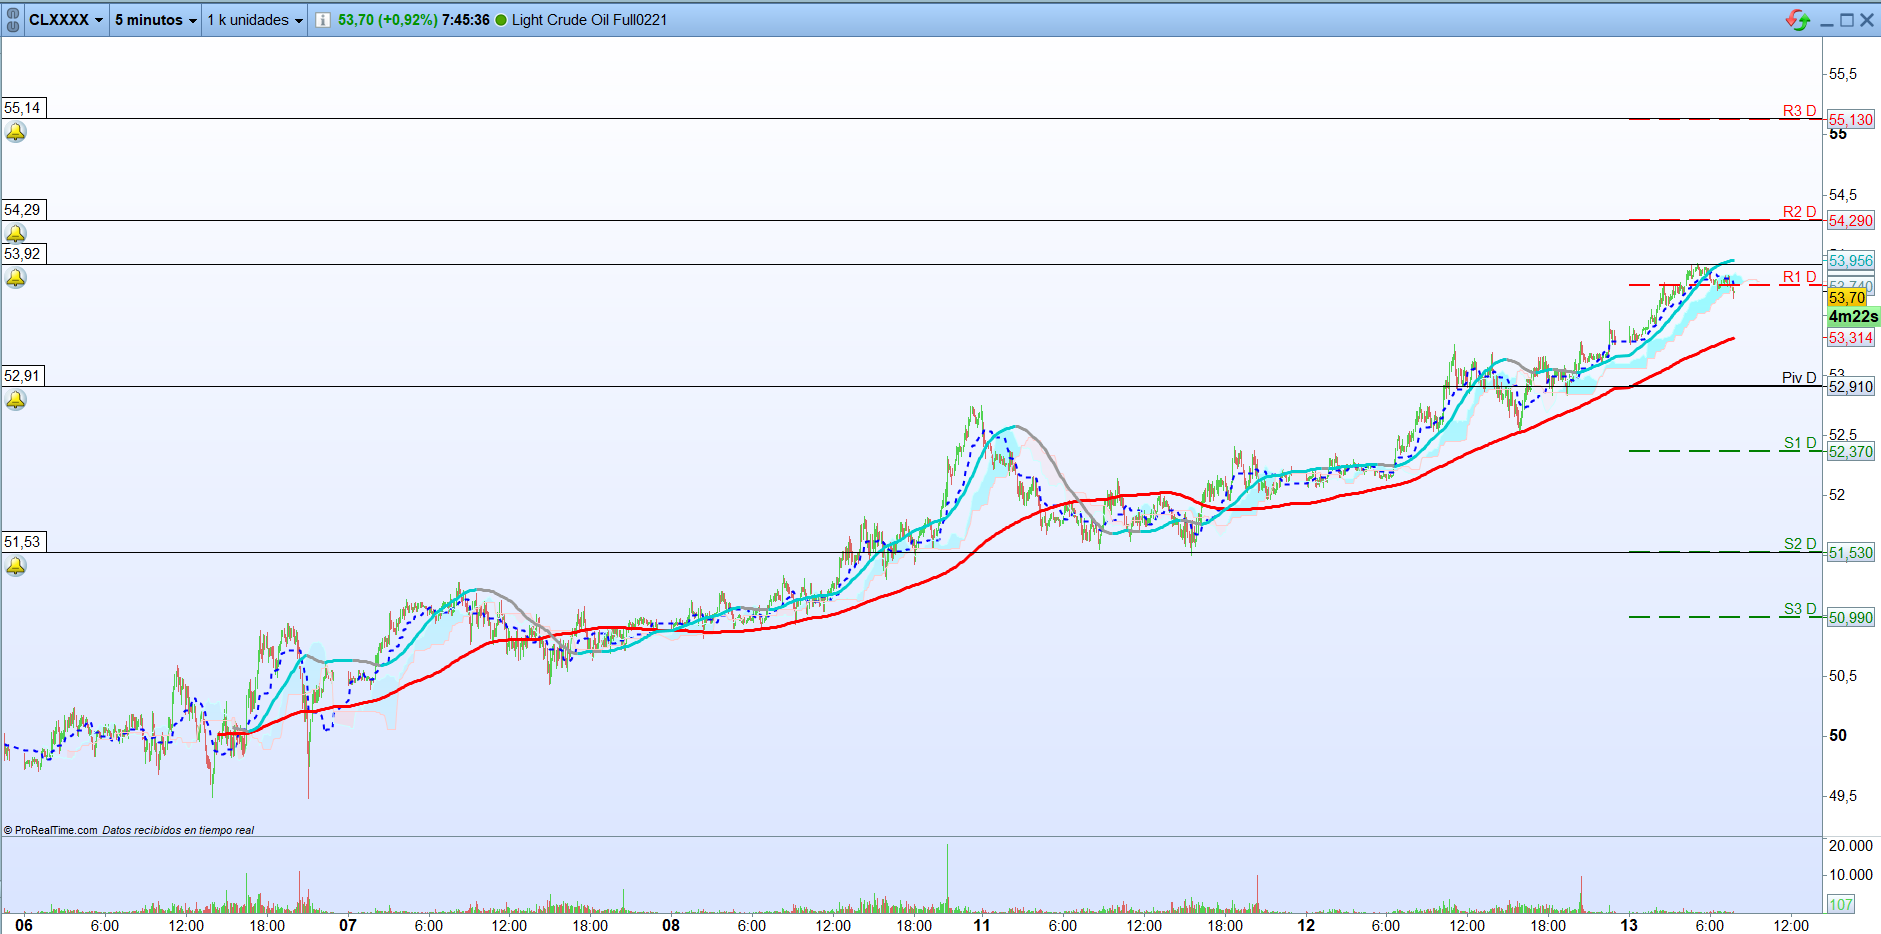Viewport: 1881px width, 934px height.
Task: Click the 53,70 (+0,92%) price change text
Action: coord(388,20)
